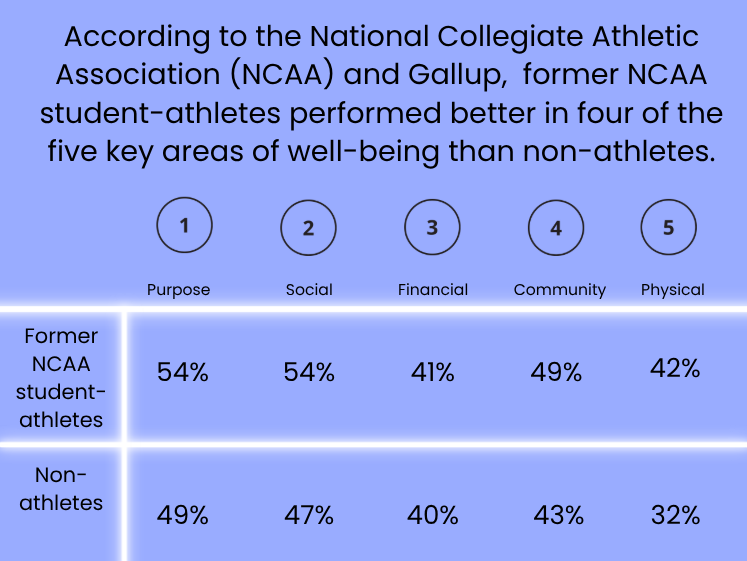Select the 41% Financial value for athletes
This screenshot has width=747, height=561.
433,372
